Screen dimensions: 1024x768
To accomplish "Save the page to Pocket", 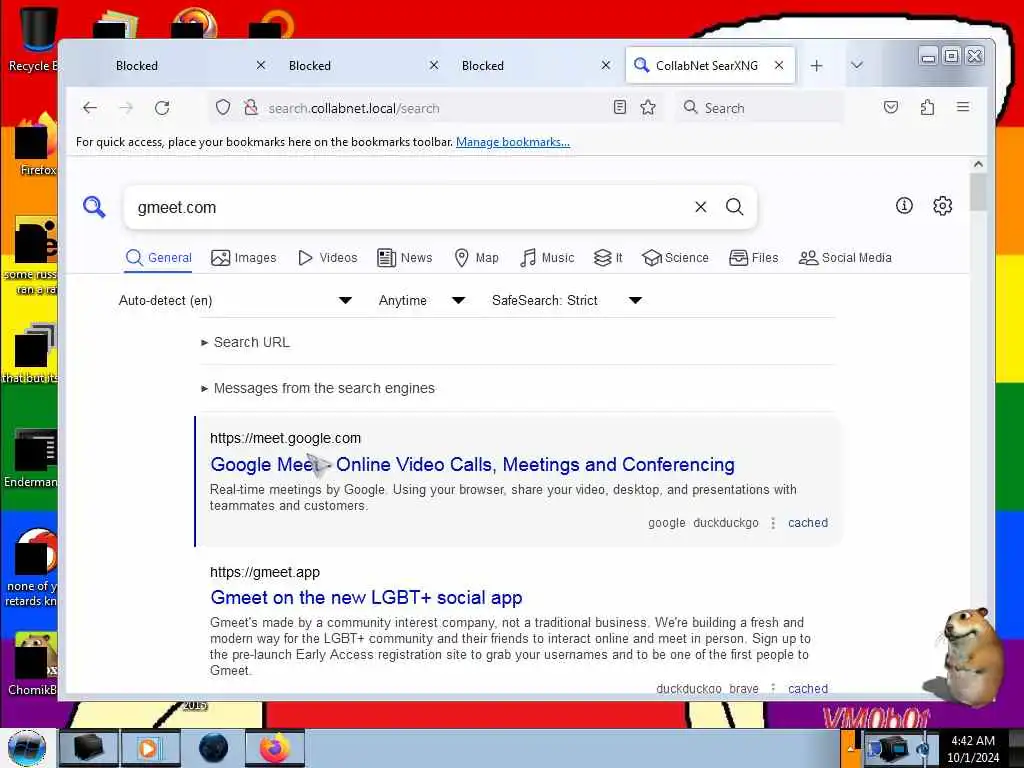I will click(x=891, y=107).
